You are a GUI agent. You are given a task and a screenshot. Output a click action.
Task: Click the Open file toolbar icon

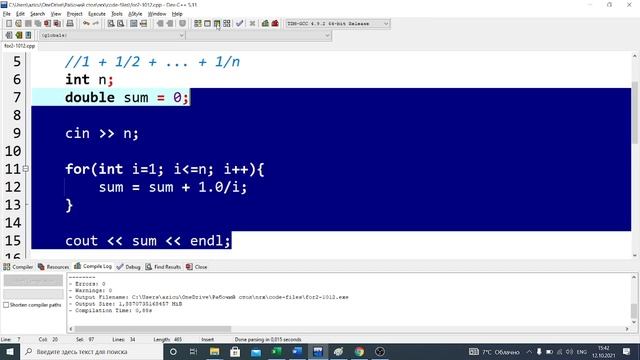tap(18, 24)
